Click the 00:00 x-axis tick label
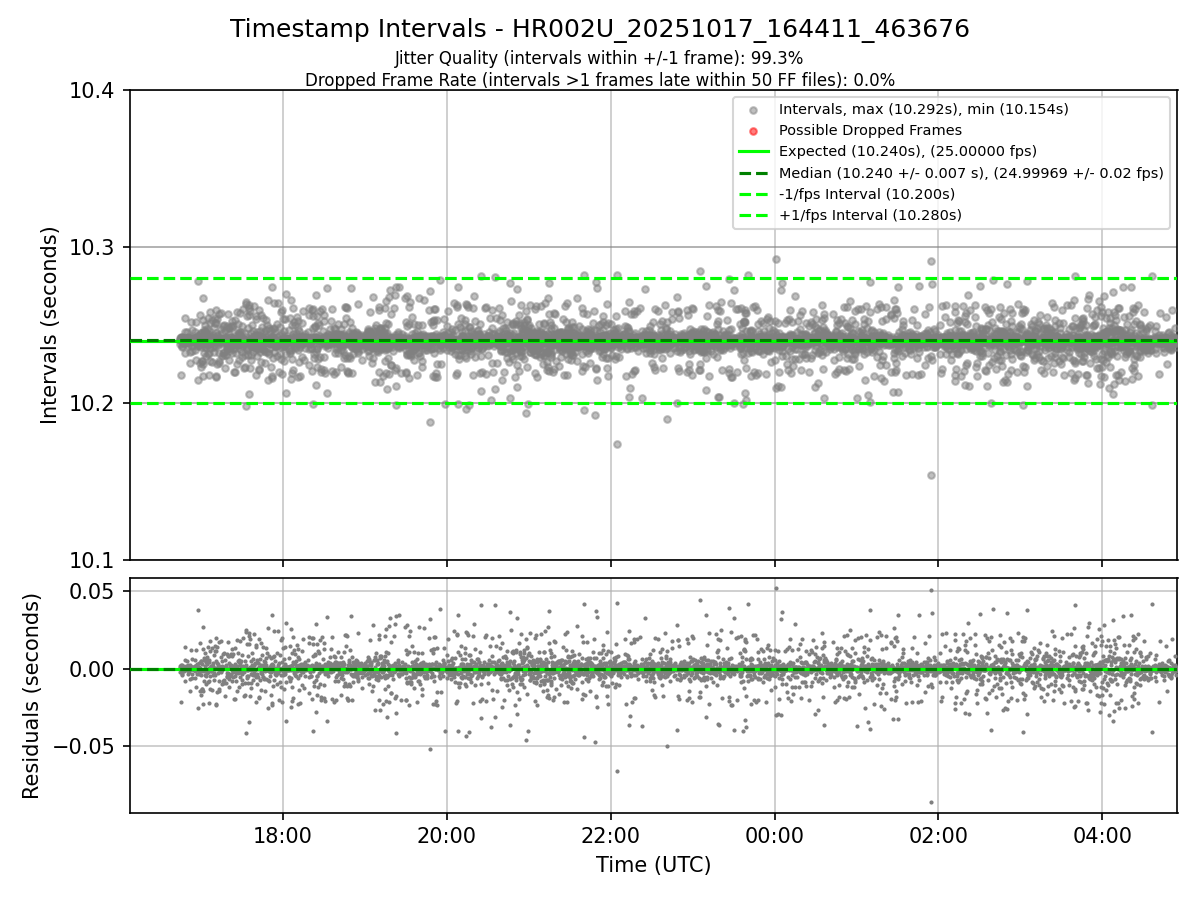Screen dimensions: 1200x900 pyautogui.click(x=774, y=834)
